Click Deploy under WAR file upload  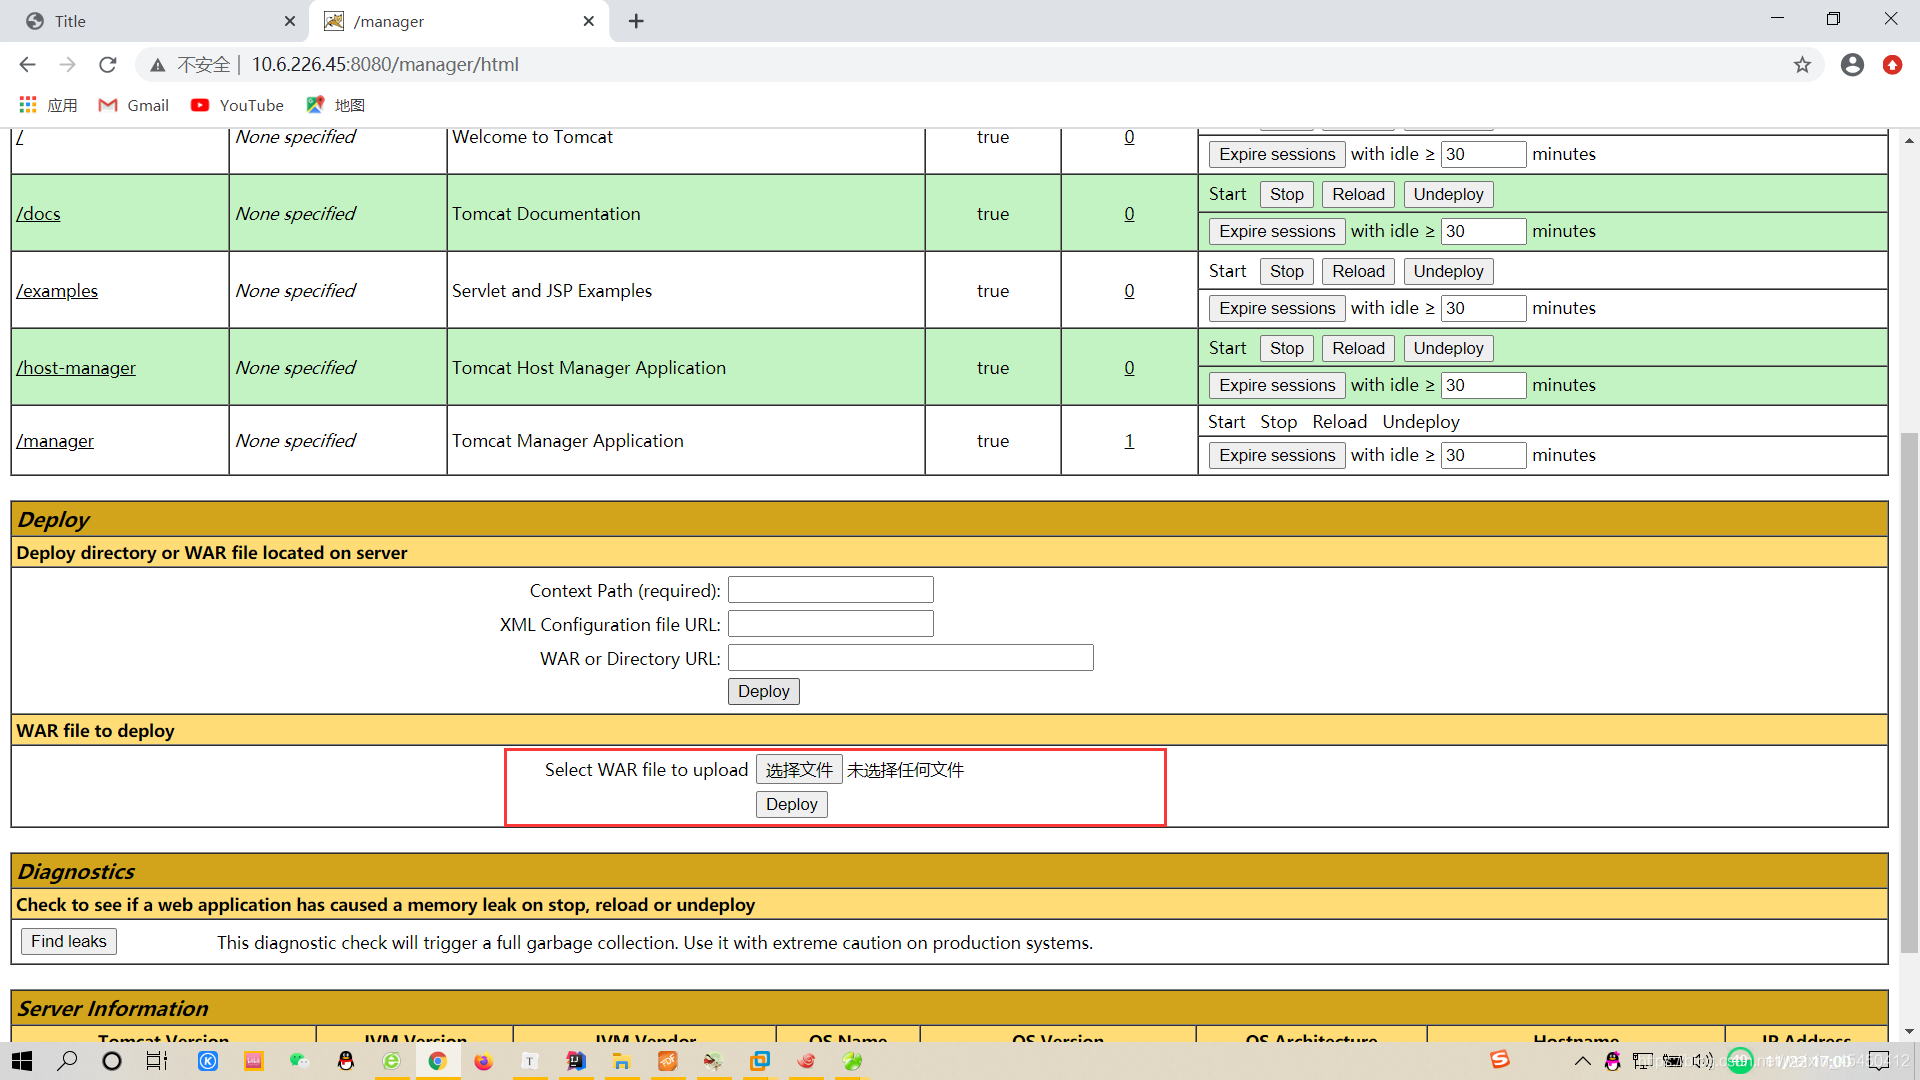click(x=791, y=804)
